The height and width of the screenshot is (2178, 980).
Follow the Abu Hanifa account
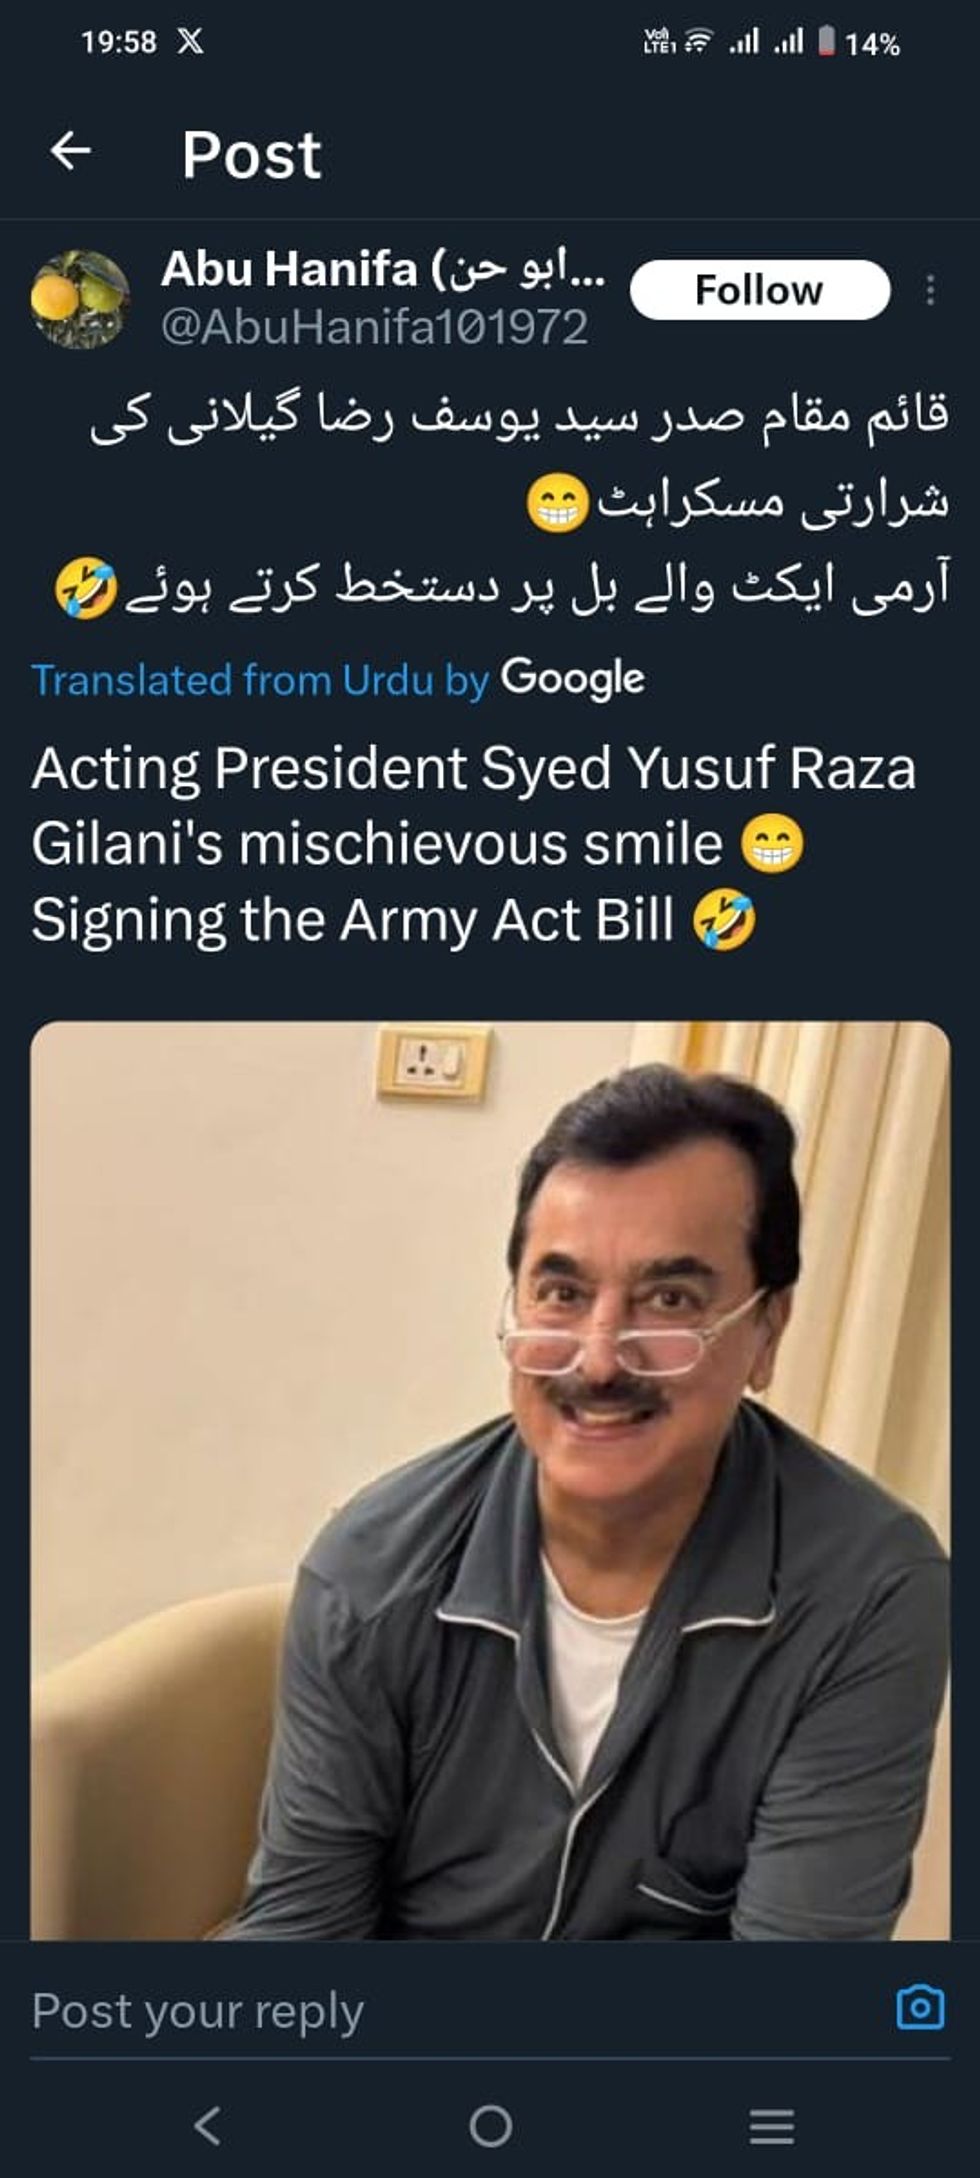[x=759, y=290]
